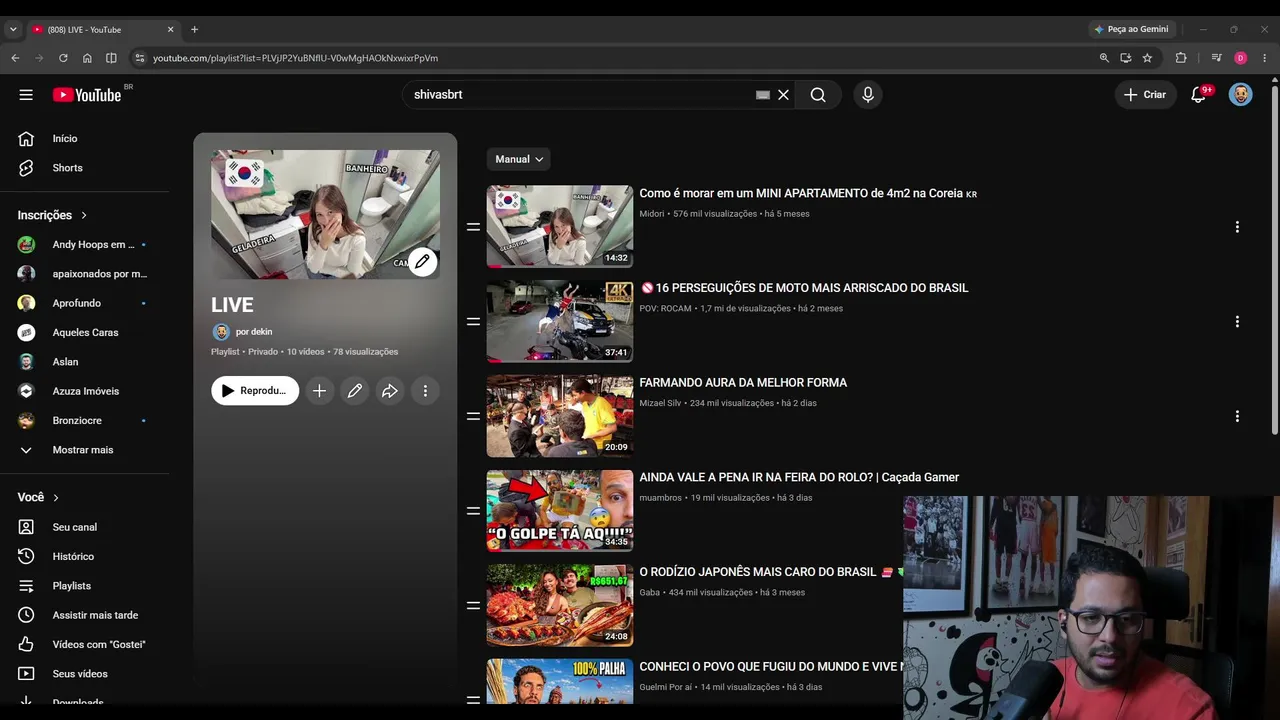Open the Aqueles Caras channel

[x=85, y=333]
